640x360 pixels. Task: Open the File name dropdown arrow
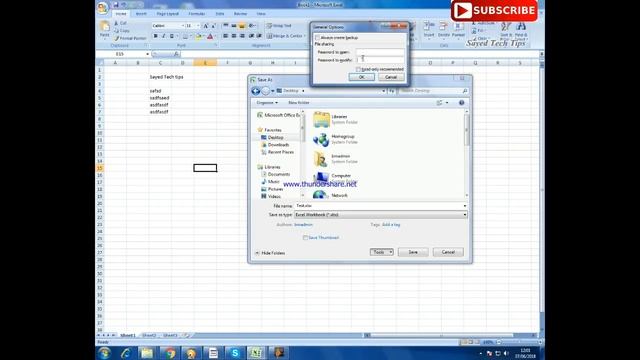pyautogui.click(x=464, y=206)
